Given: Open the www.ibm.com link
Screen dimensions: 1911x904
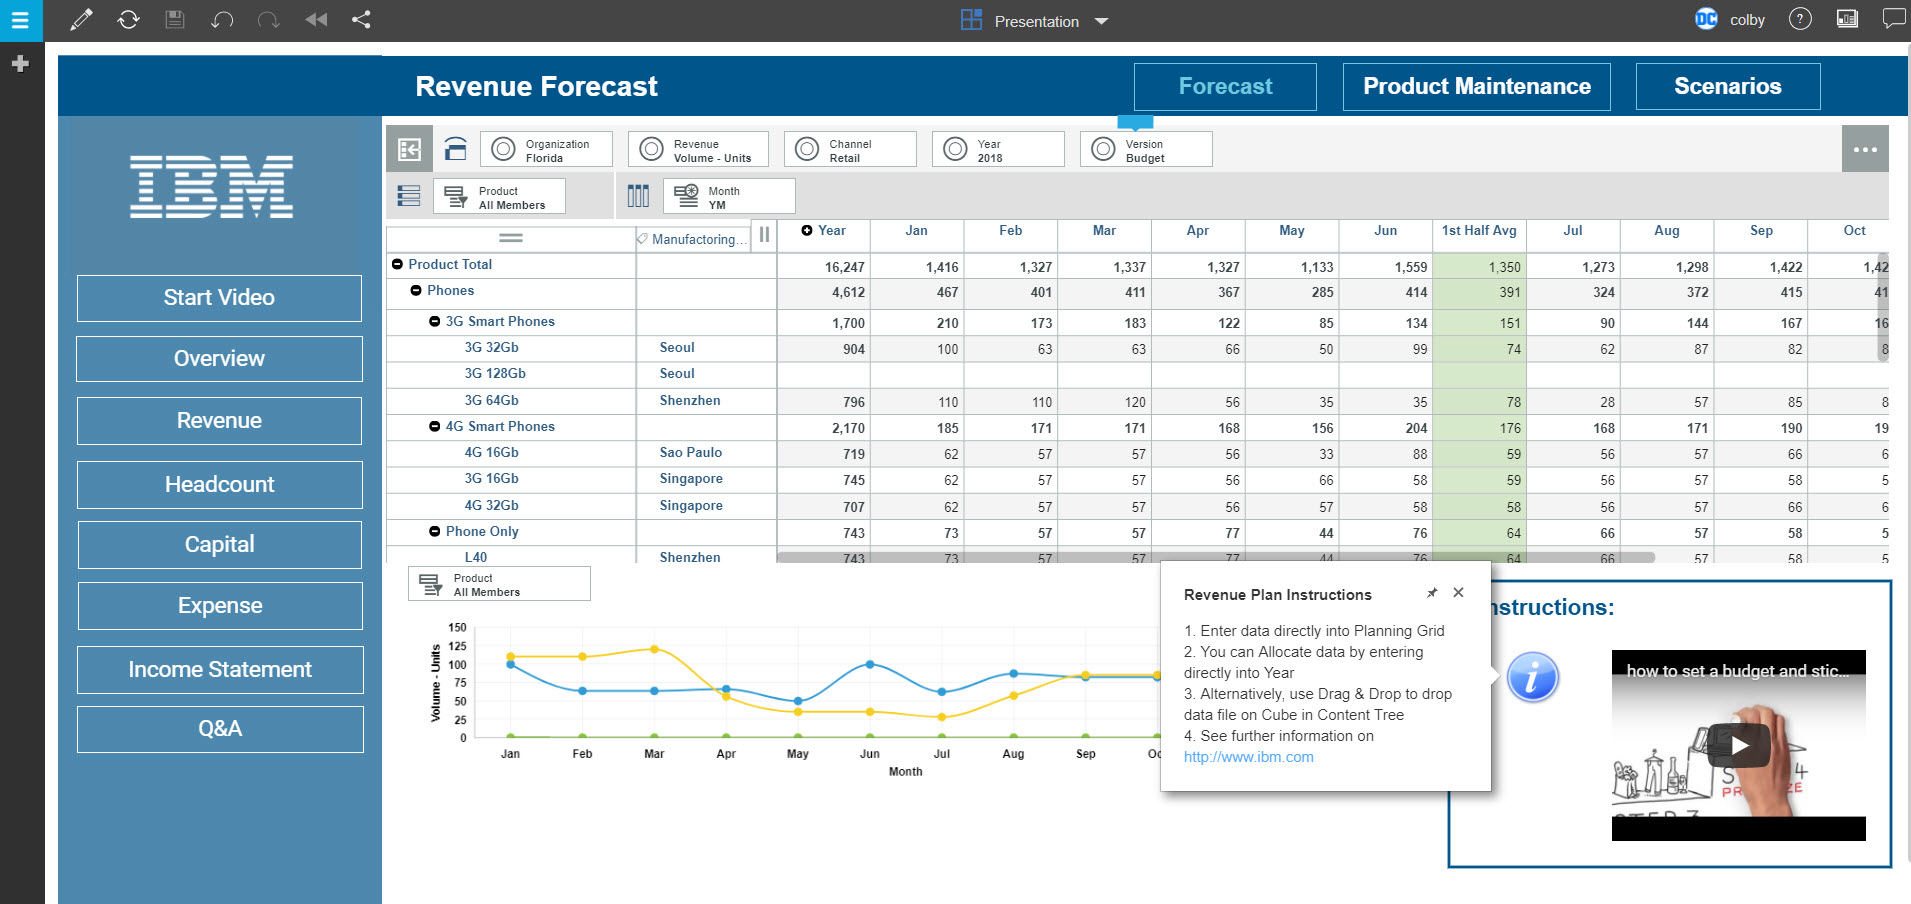Looking at the screenshot, I should coord(1248,757).
